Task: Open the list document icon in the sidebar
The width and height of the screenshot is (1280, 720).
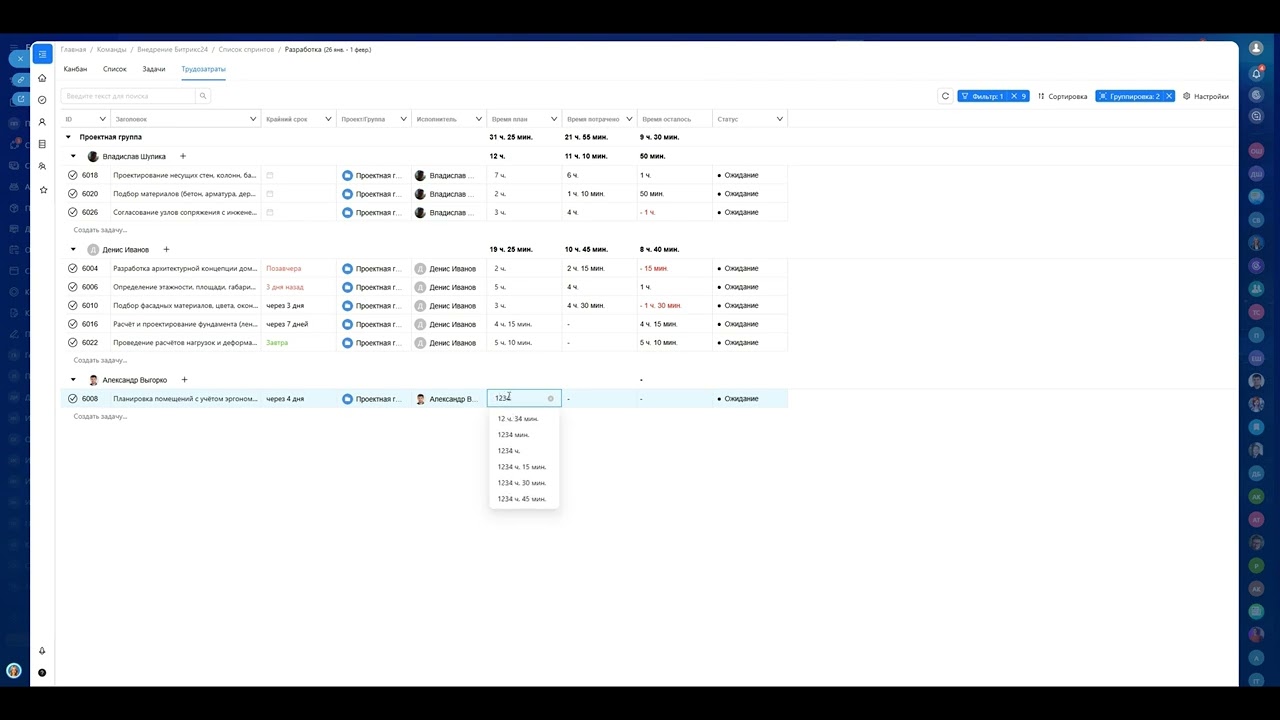Action: coord(42,144)
